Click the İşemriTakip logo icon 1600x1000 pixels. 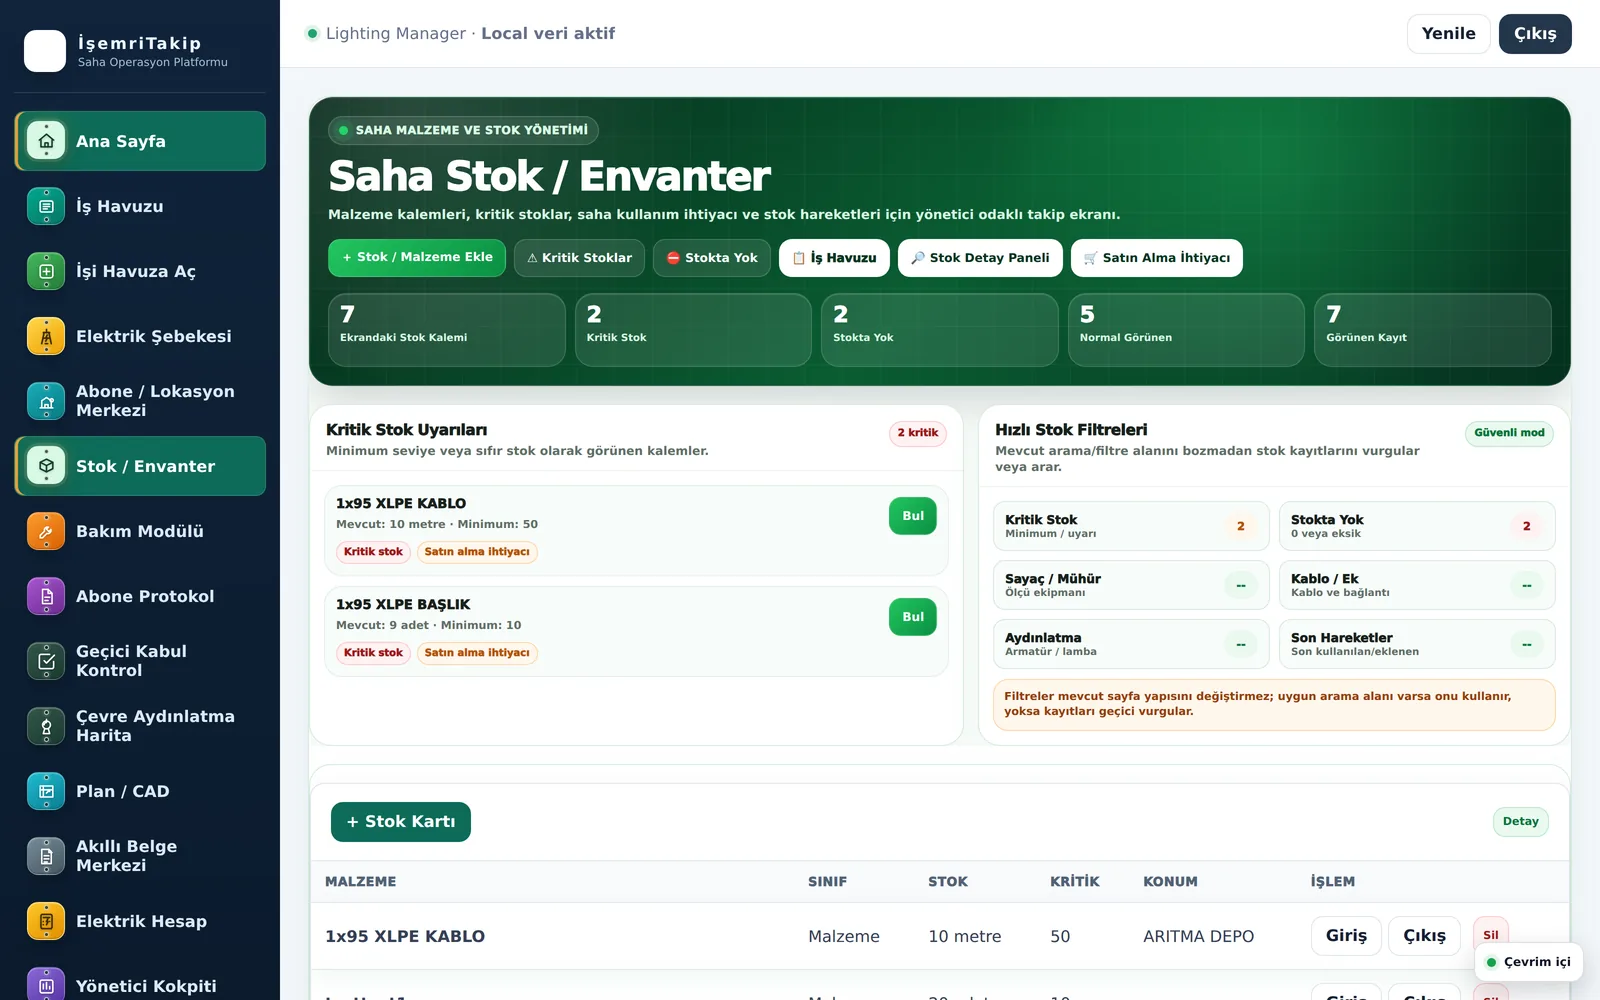pos(45,51)
